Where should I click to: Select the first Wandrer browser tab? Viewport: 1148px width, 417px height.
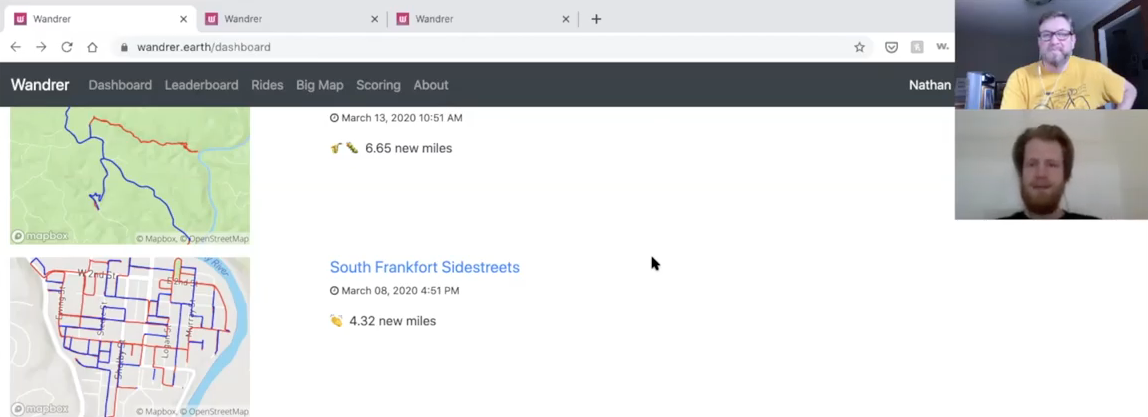click(100, 19)
